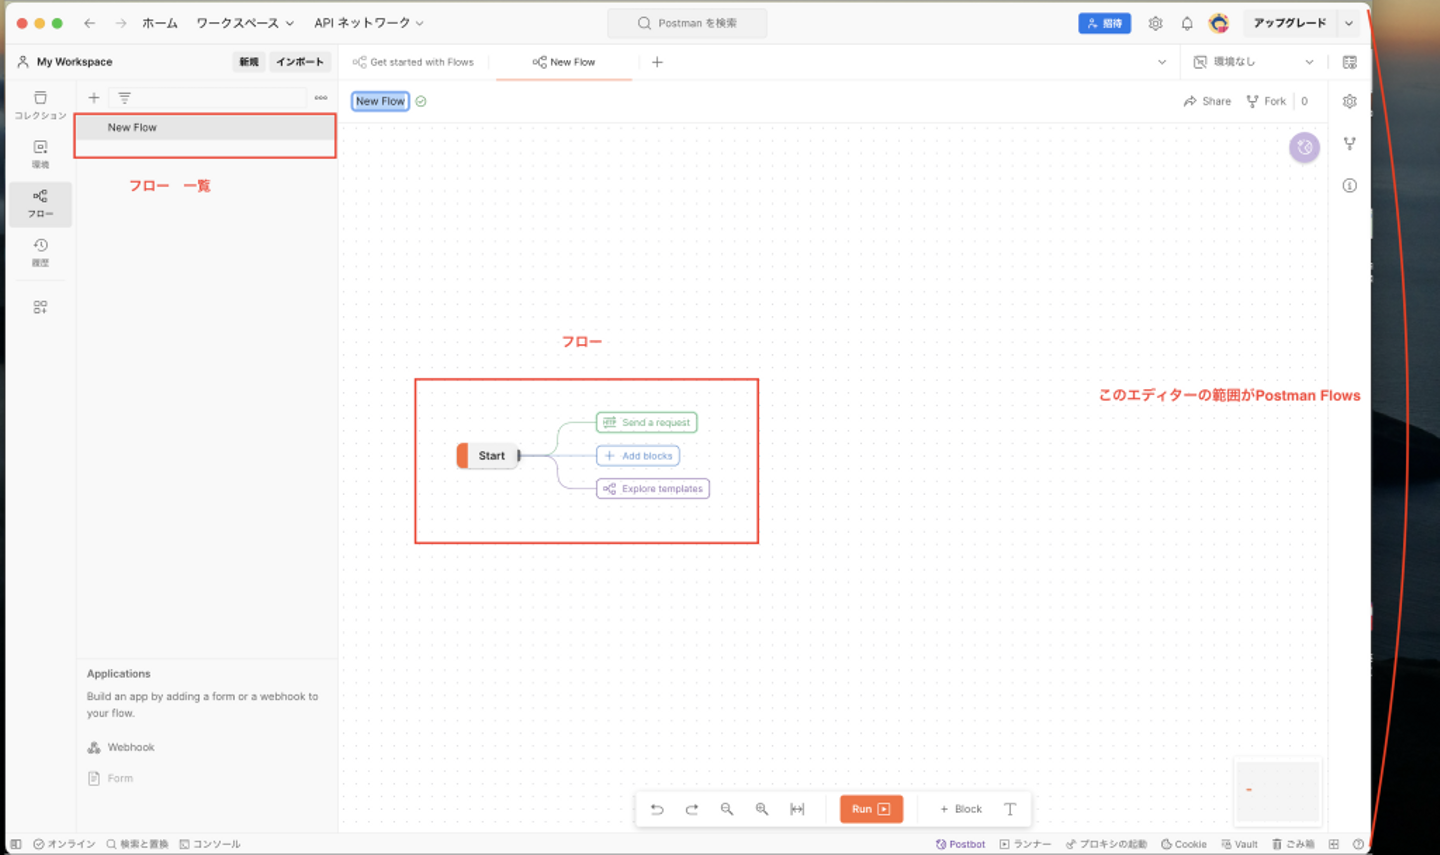Expand the ワークスペース dropdown
Viewport: 1440px width, 855px height.
tap(245, 23)
